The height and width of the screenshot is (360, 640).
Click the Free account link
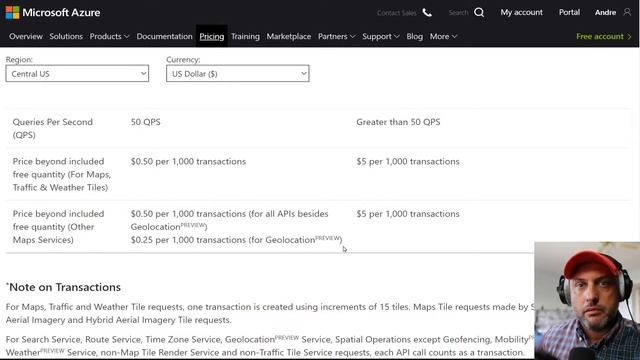[x=604, y=36]
